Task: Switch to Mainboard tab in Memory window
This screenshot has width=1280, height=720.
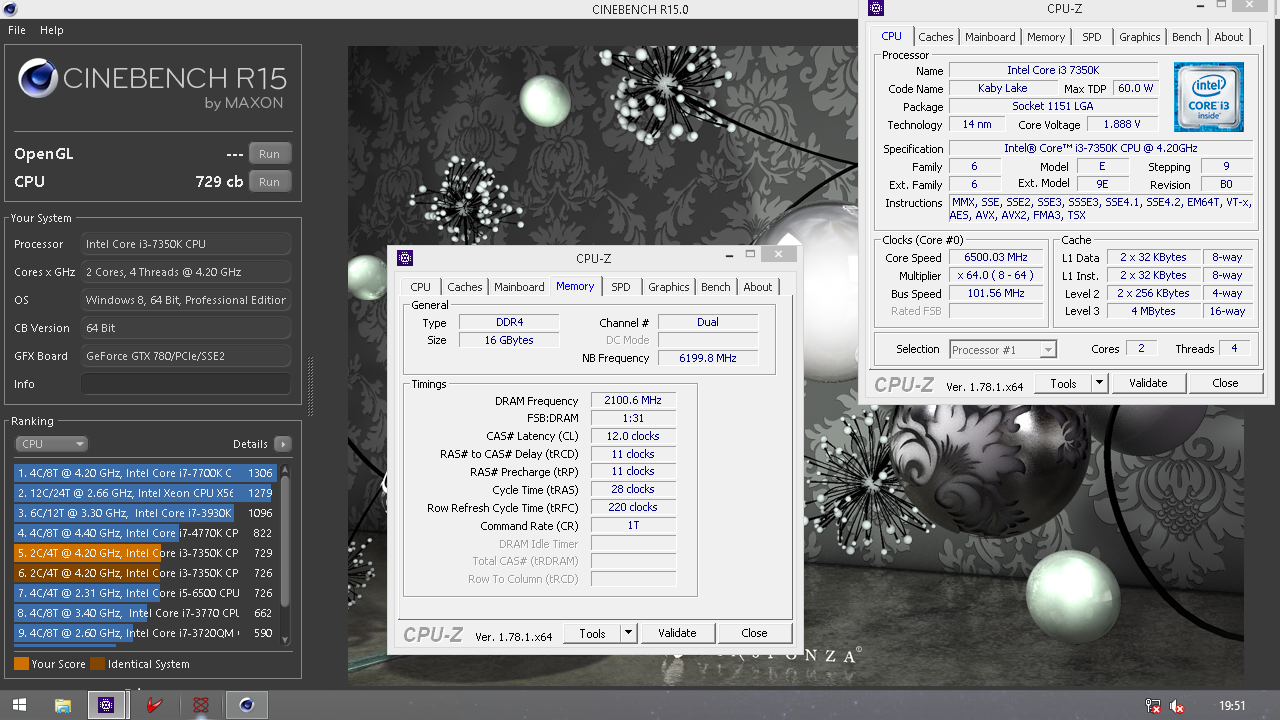Action: pyautogui.click(x=519, y=287)
